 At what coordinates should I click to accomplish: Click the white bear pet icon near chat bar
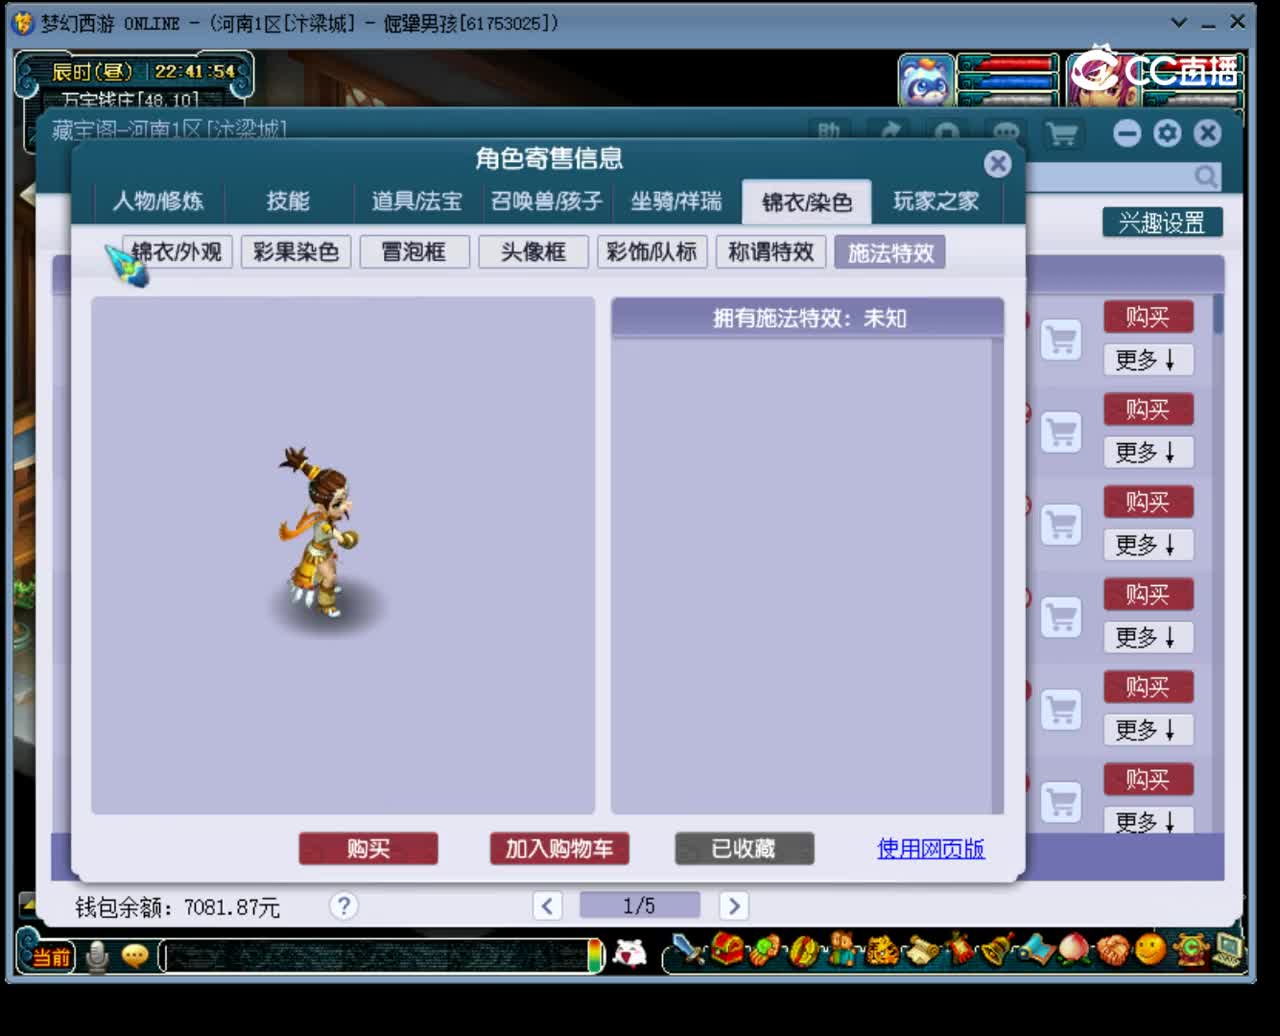tap(629, 954)
